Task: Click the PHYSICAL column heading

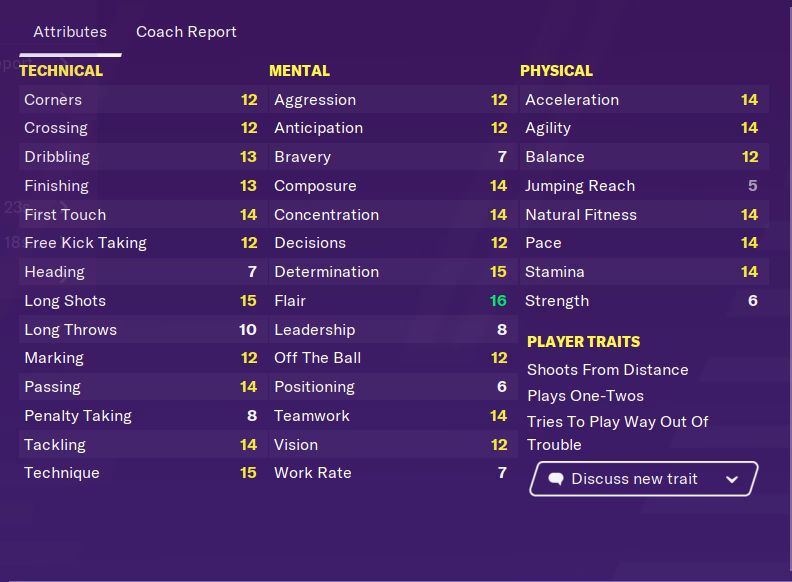Action: tap(556, 71)
